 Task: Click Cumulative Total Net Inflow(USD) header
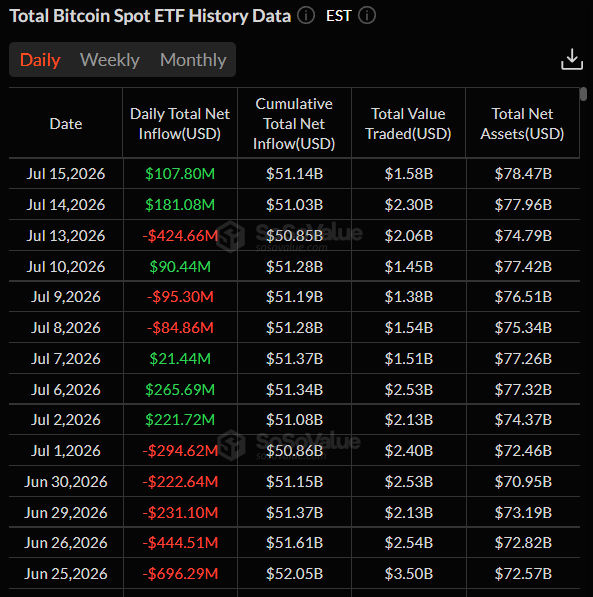coord(294,124)
